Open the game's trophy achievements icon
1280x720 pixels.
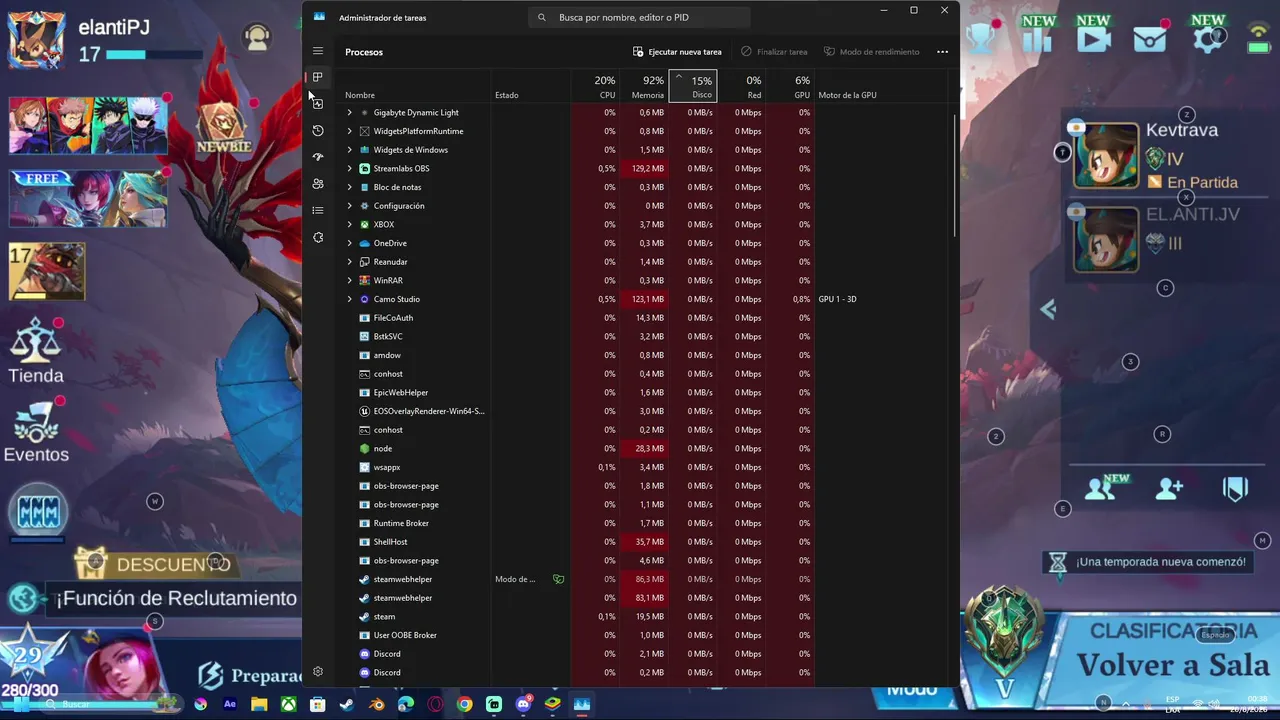pos(981,38)
